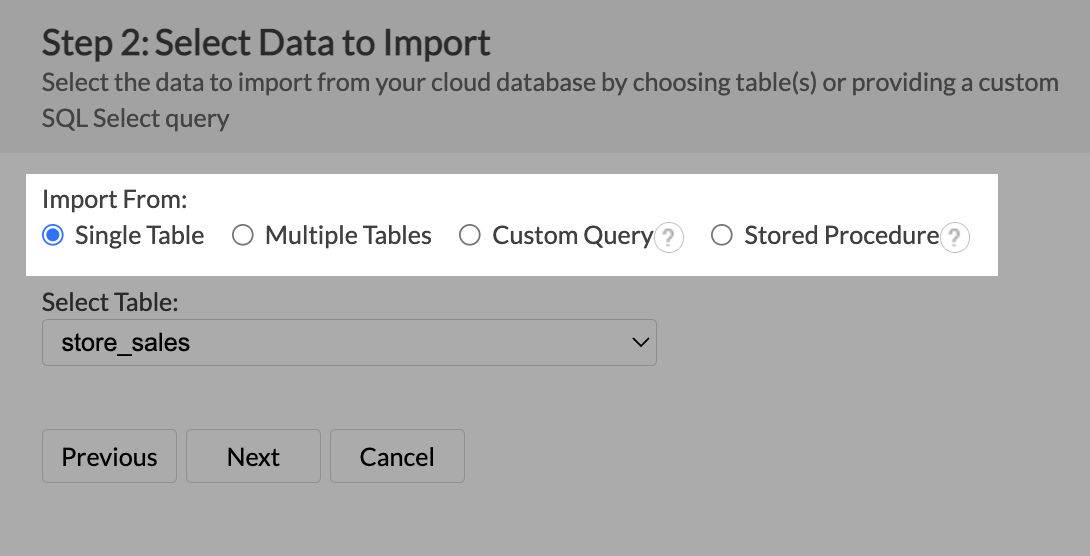Open the Select Table dropdown
The image size is (1090, 556).
(x=349, y=343)
